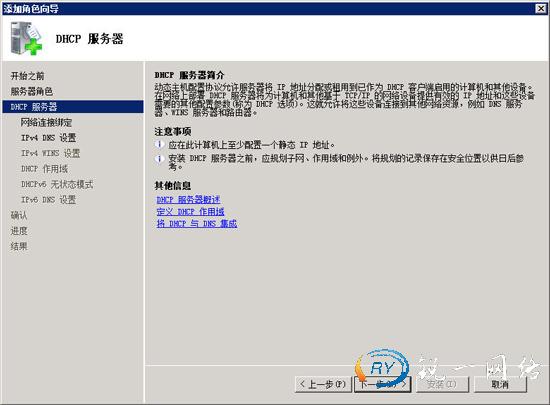Click the DHCP 服务器简介 heading
Image resolution: width=550 pixels, height=405 pixels.
189,75
